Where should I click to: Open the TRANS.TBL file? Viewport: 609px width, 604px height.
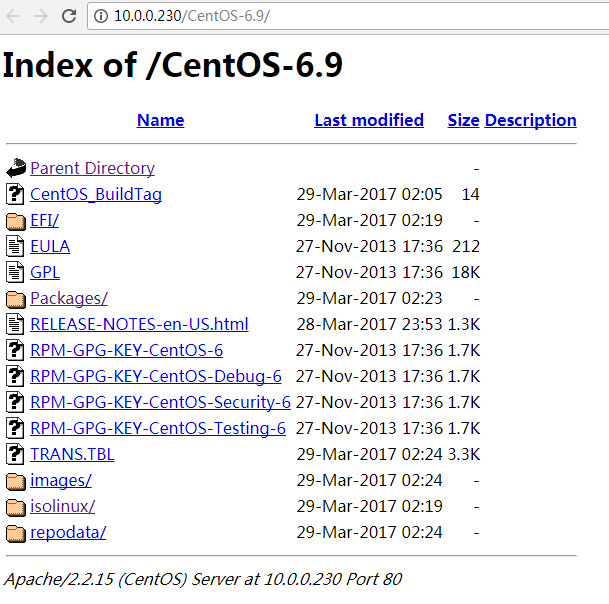[x=72, y=454]
